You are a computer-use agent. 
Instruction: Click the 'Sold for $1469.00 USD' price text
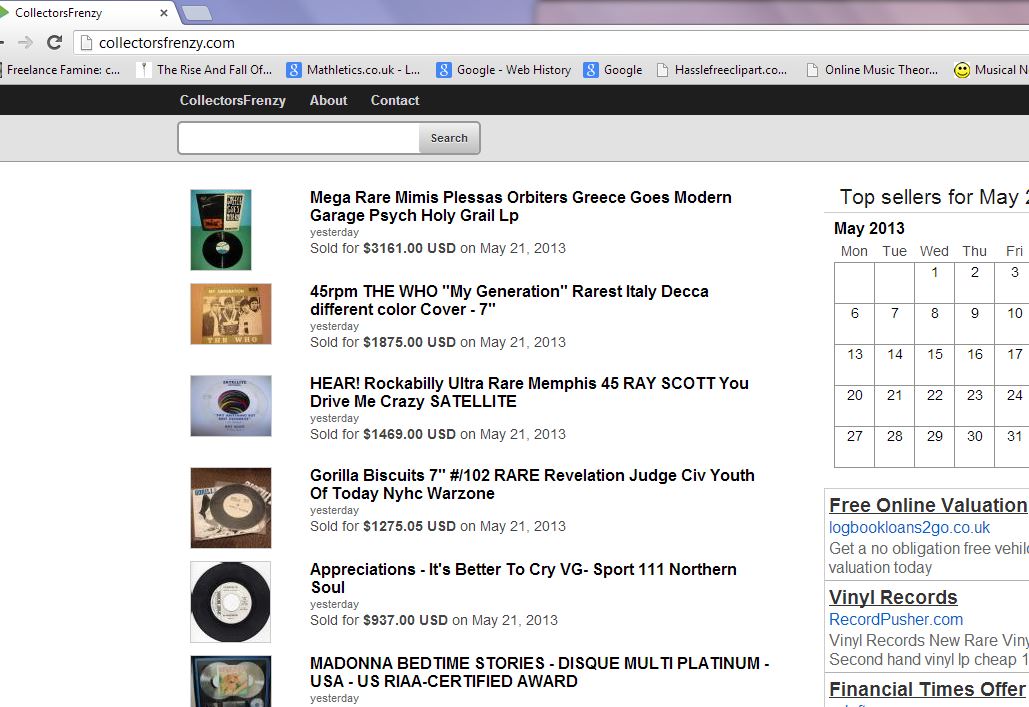pos(383,434)
